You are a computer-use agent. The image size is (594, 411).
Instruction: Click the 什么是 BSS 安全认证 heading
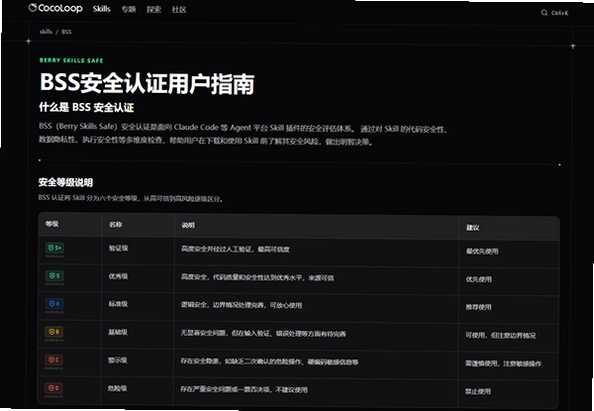click(86, 107)
